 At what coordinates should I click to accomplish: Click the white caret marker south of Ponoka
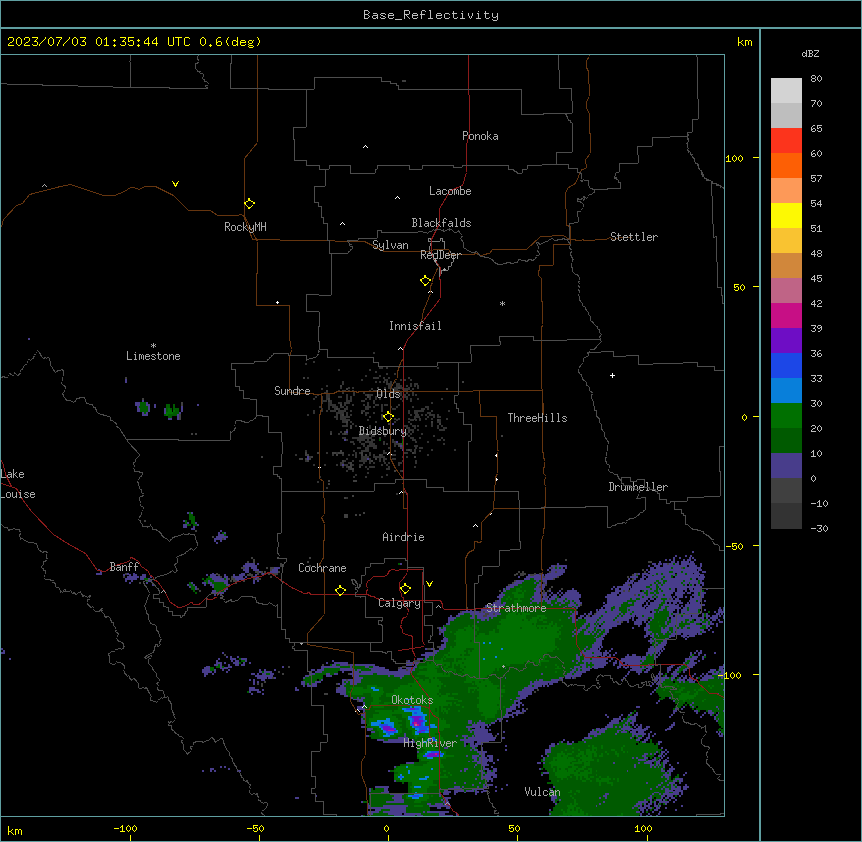coord(366,147)
